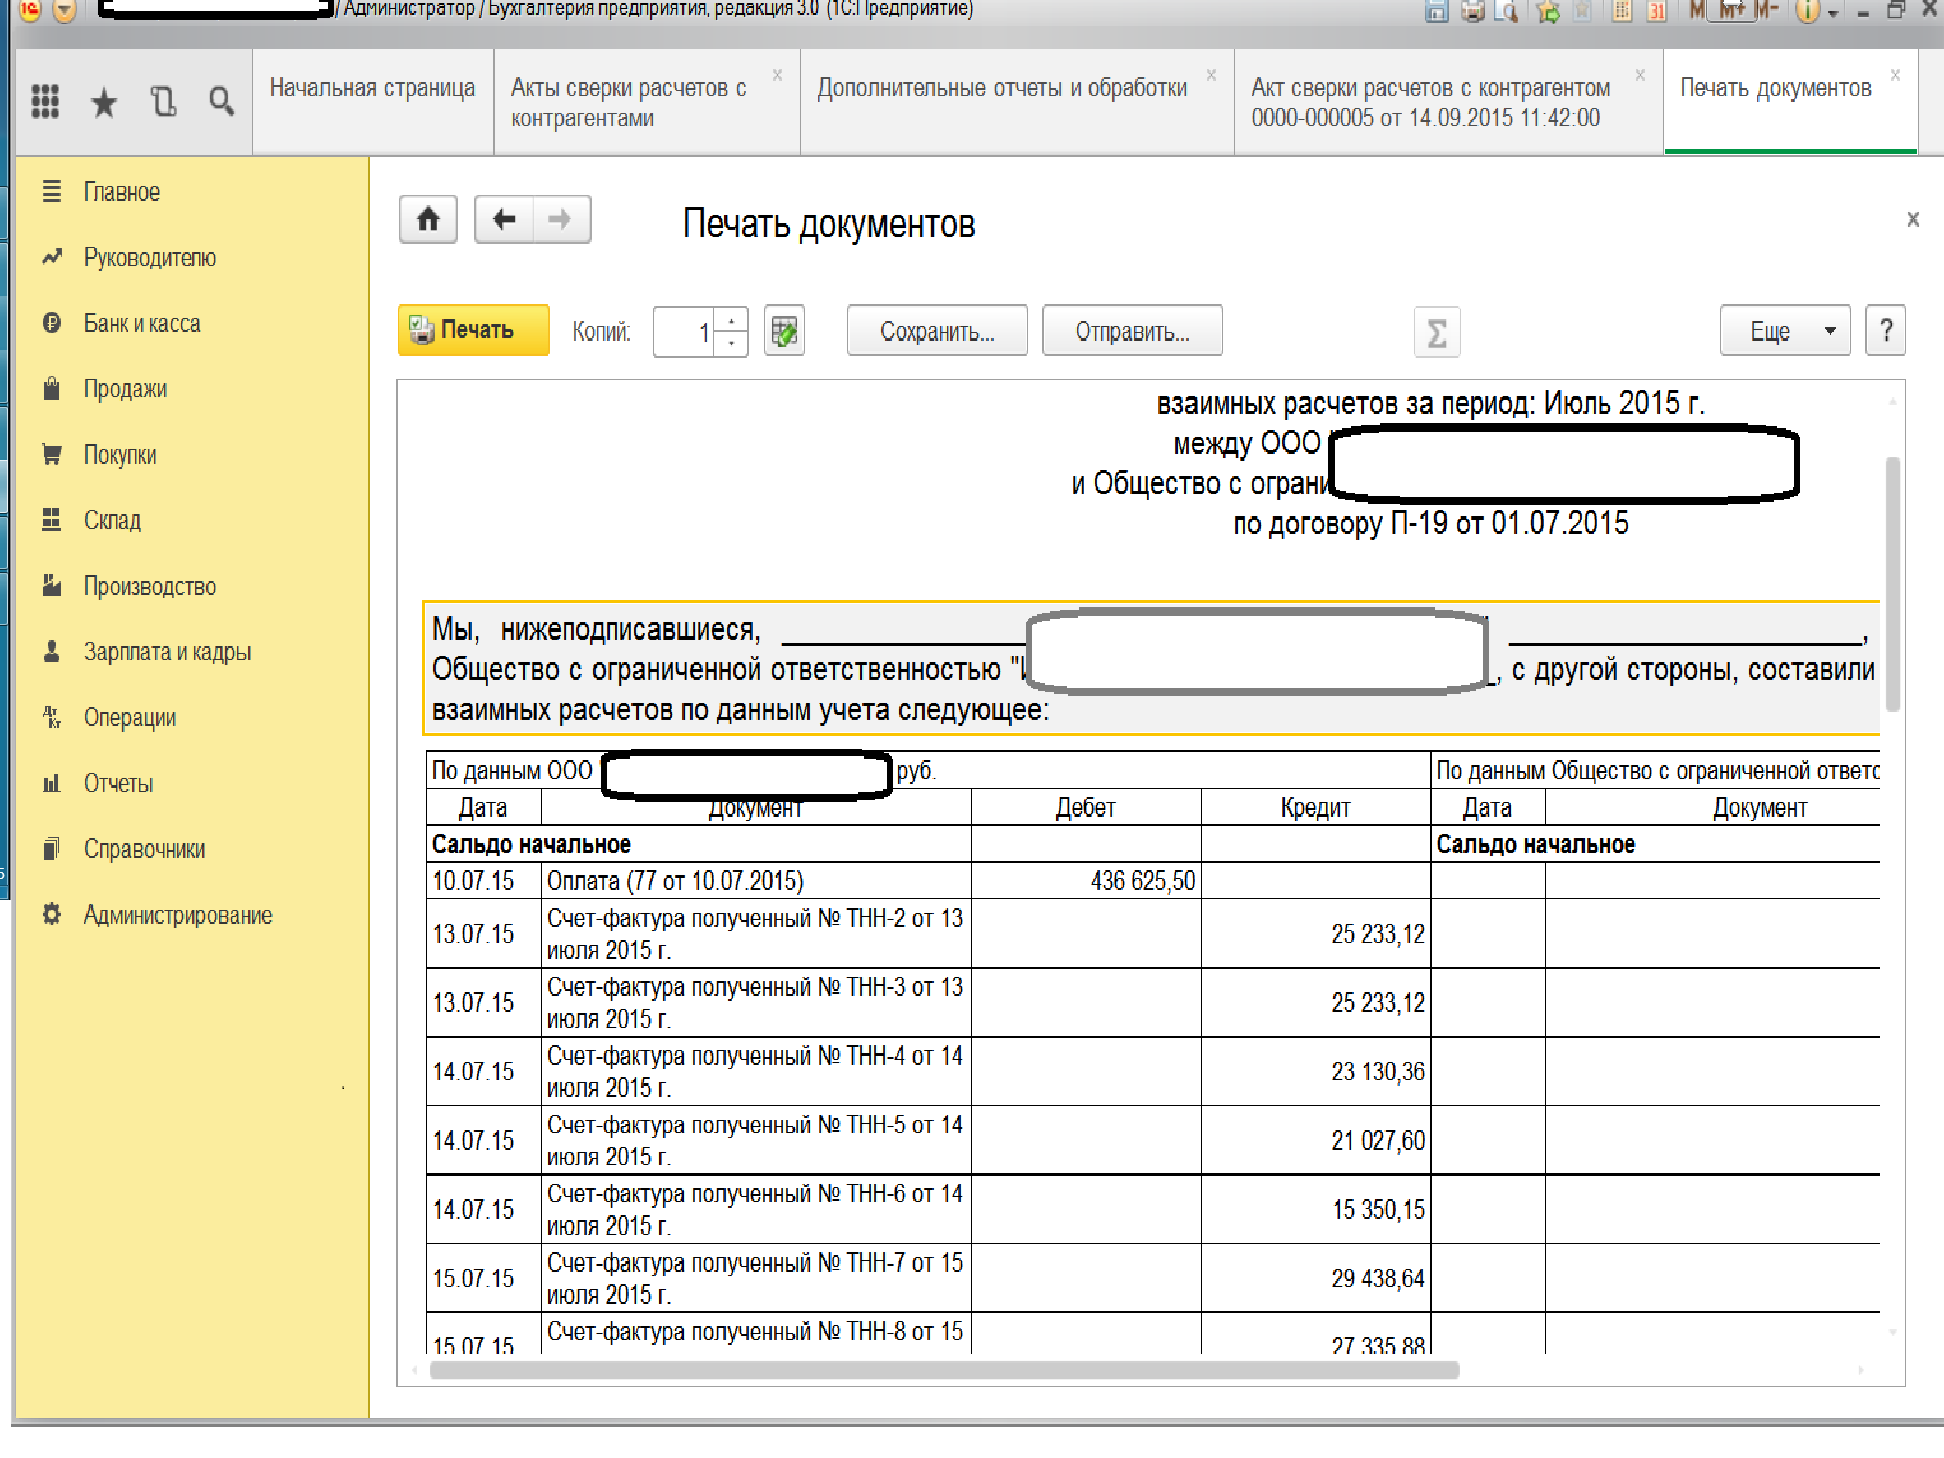Screen dimensions: 1944x1458
Task: Click the vertical scrollbar of the document preview
Action: 1892,584
